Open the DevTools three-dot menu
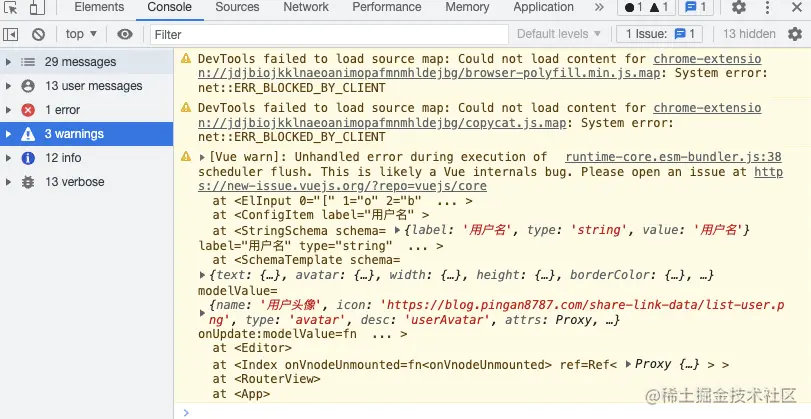The width and height of the screenshot is (811, 419). (x=768, y=7)
